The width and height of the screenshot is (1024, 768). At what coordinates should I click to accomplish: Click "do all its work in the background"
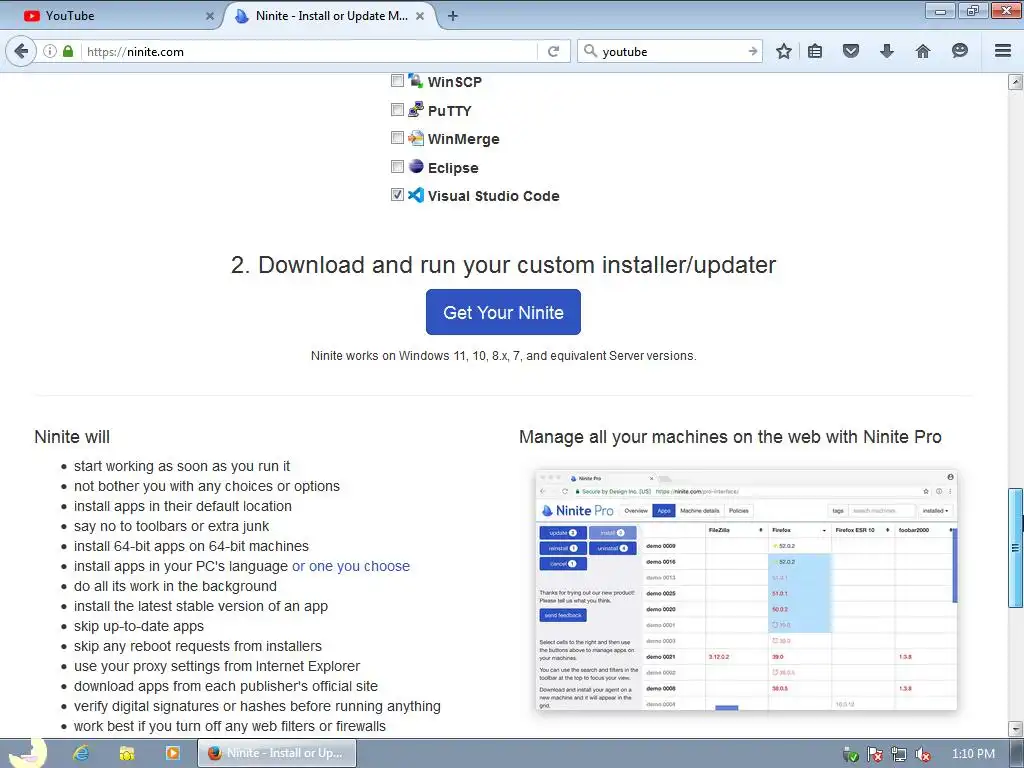pos(175,586)
